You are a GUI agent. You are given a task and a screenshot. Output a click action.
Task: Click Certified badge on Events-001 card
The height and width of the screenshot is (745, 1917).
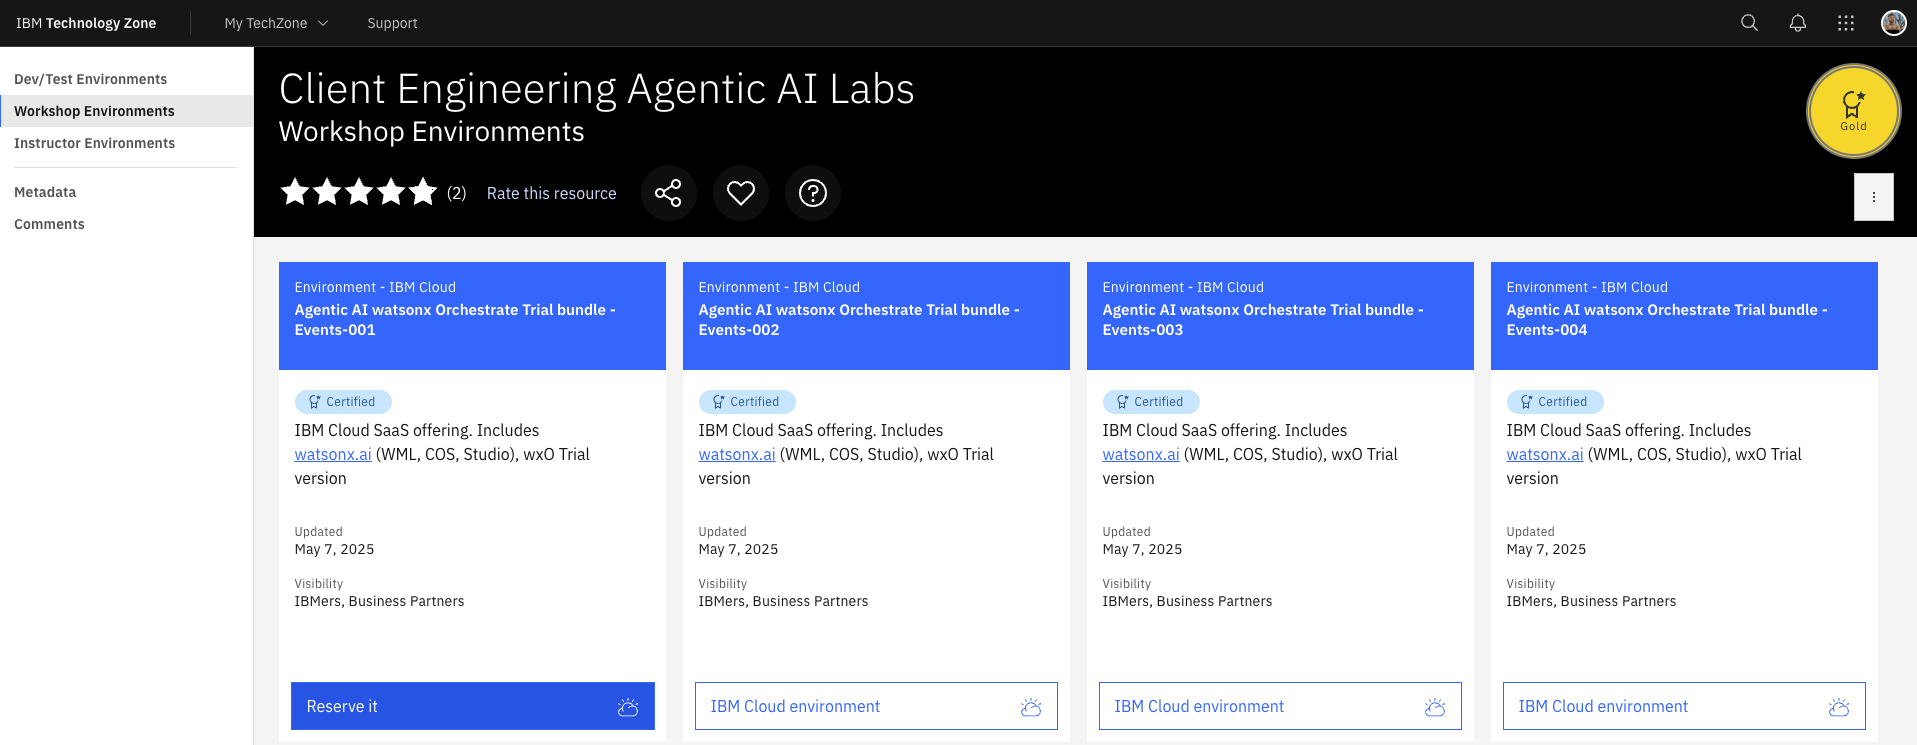point(343,402)
